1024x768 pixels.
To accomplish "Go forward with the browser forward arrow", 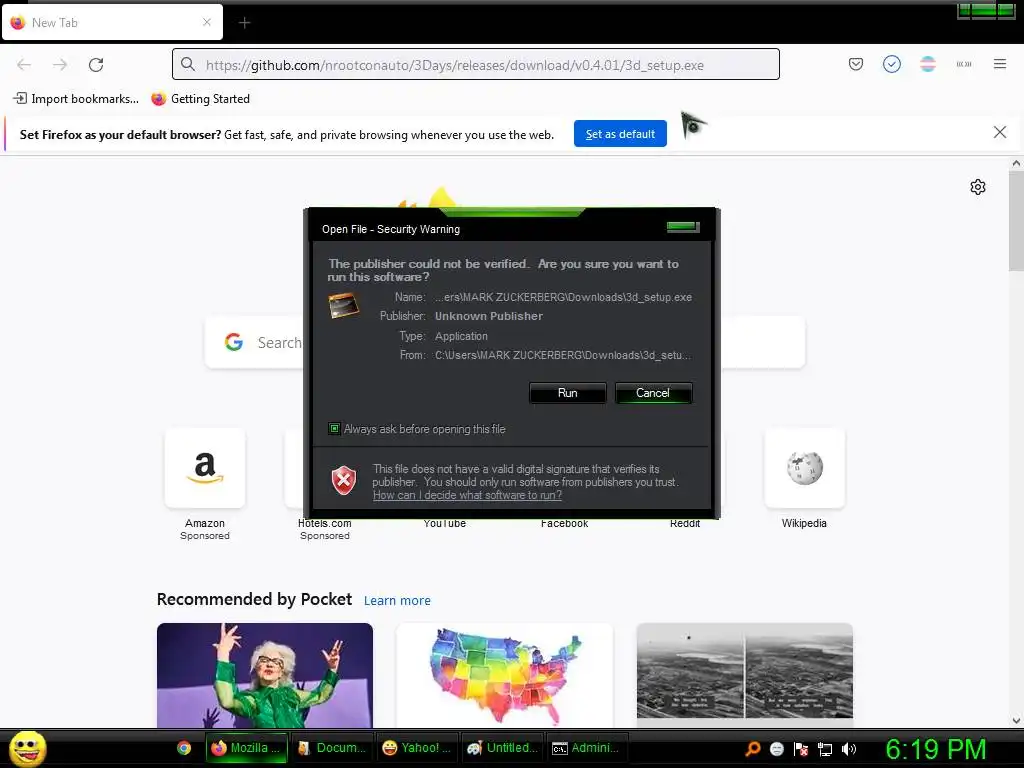I will point(60,65).
